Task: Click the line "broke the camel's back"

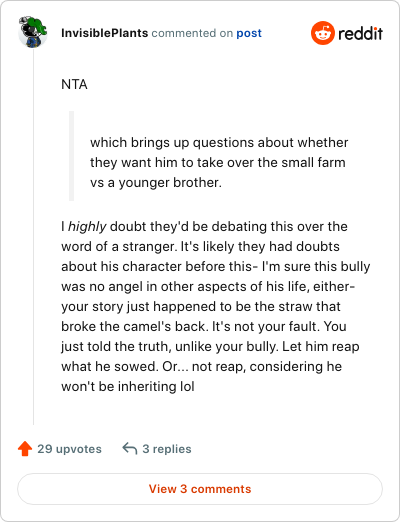Action: [133, 326]
